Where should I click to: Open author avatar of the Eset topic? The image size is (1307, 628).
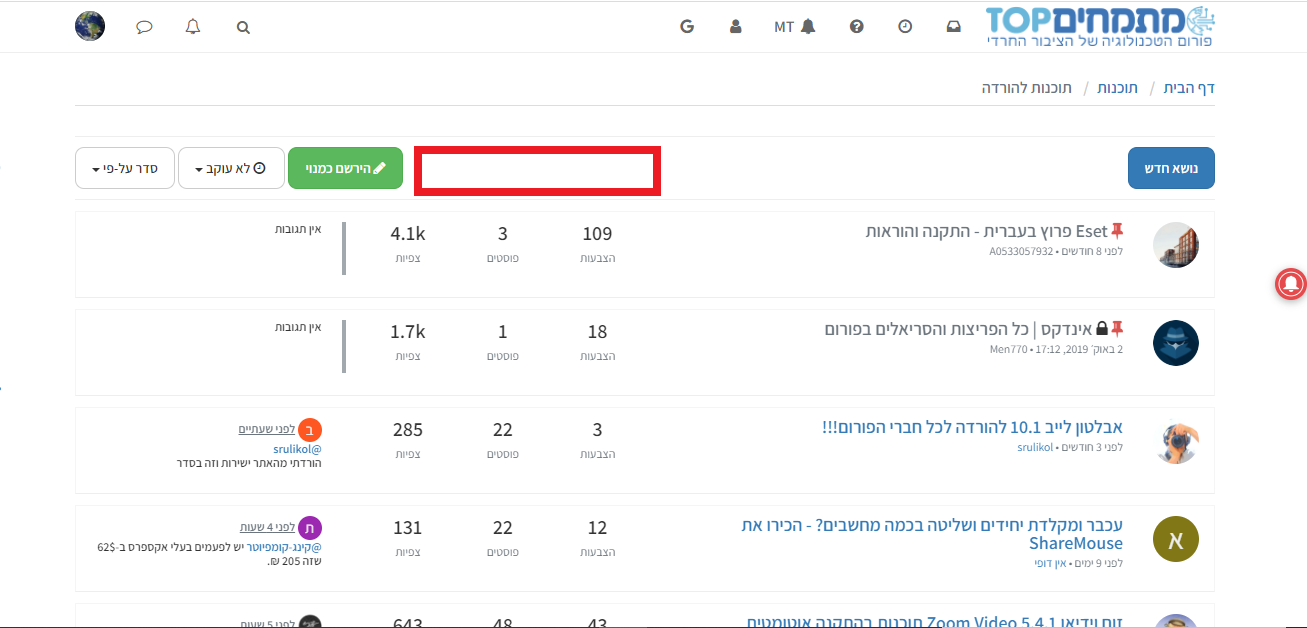(x=1175, y=245)
